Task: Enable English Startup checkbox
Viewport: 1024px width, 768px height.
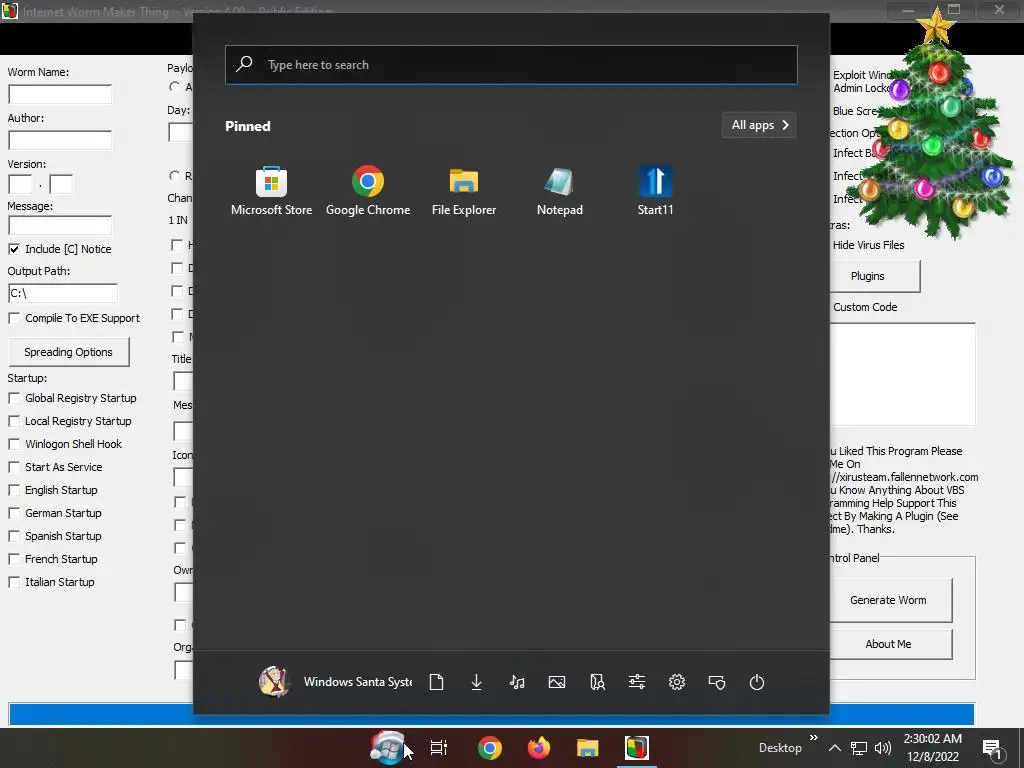Action: tap(14, 490)
